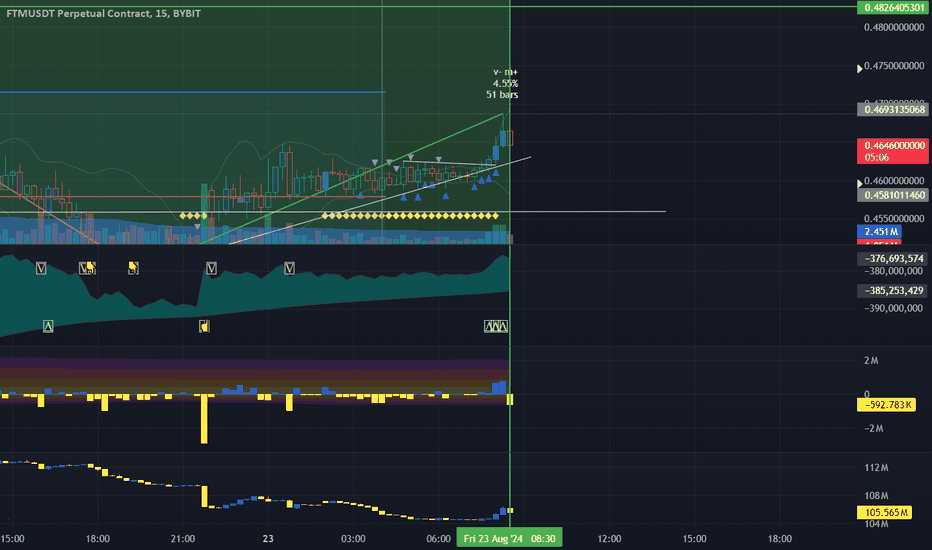Screen dimensions: 932x550
Task: Click the 4.55% 51 bars measurement label
Action: tap(503, 84)
